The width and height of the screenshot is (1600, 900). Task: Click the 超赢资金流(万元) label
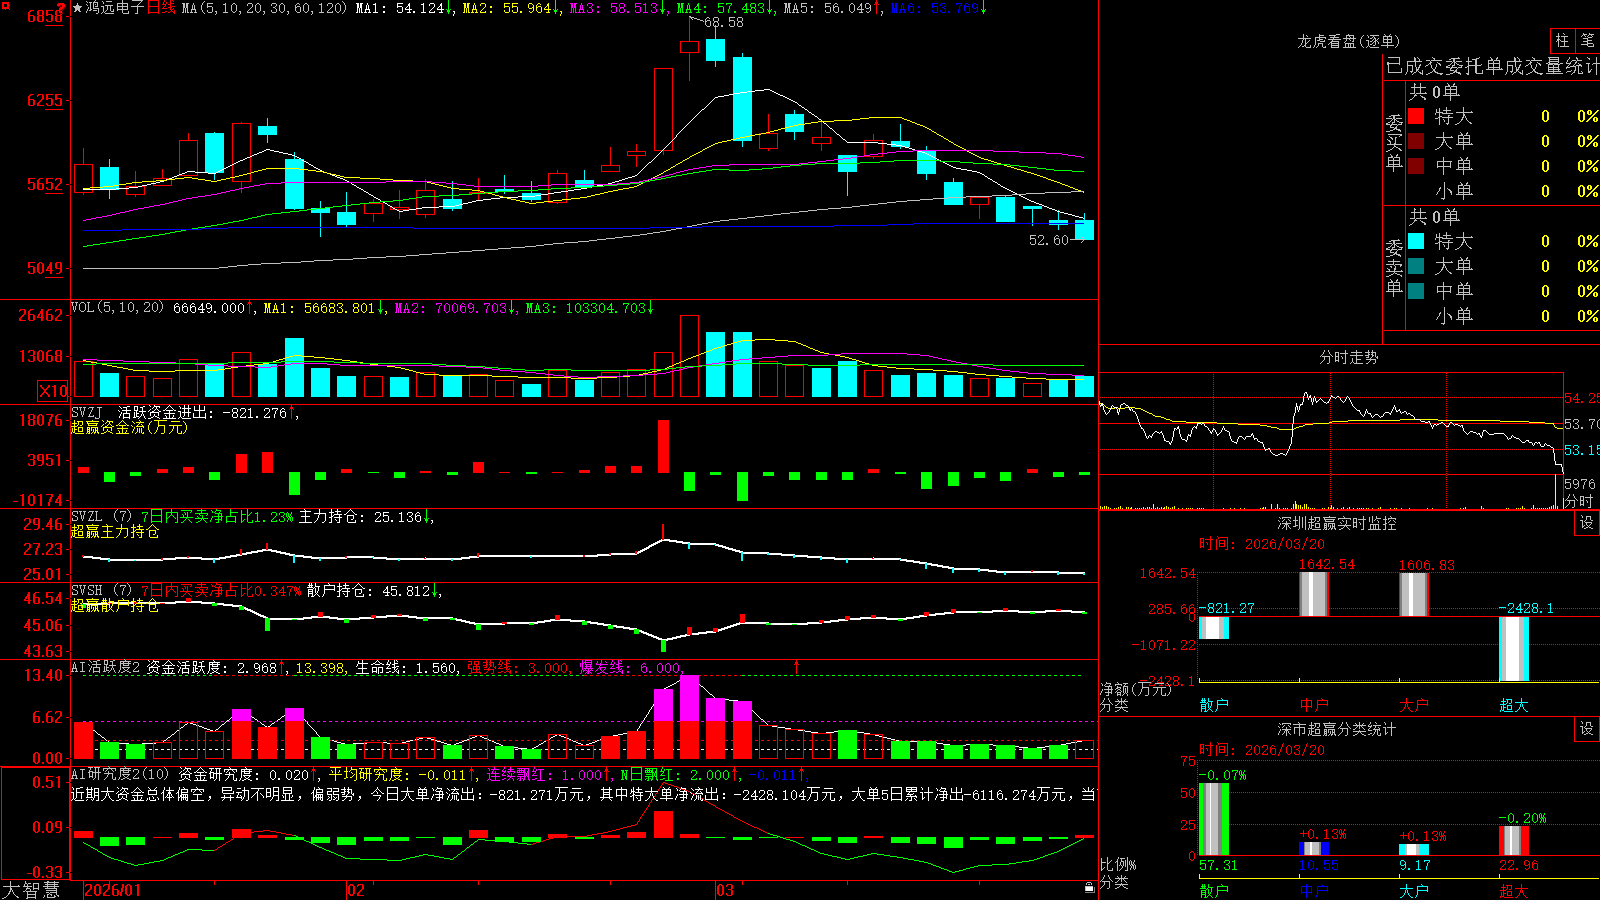click(x=129, y=427)
